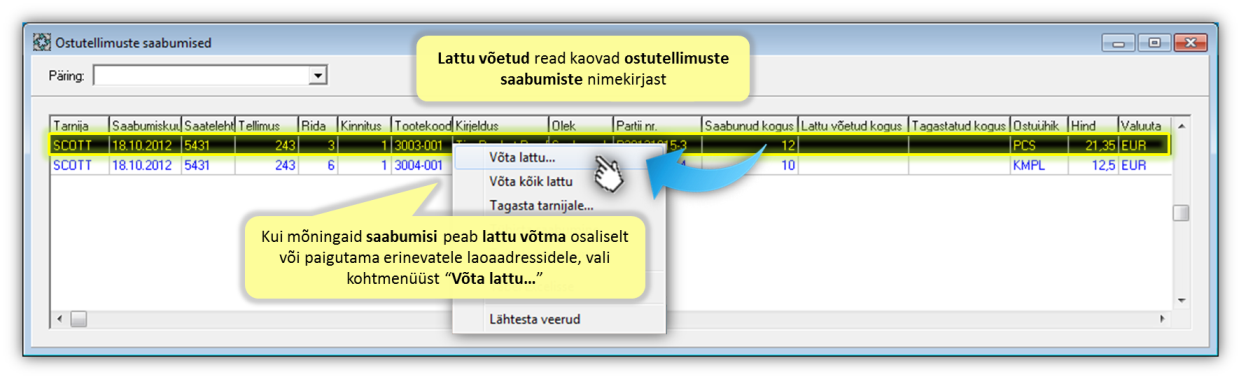1241x379 pixels.
Task: Click the Tagastatud kogus column header
Action: tap(960, 126)
